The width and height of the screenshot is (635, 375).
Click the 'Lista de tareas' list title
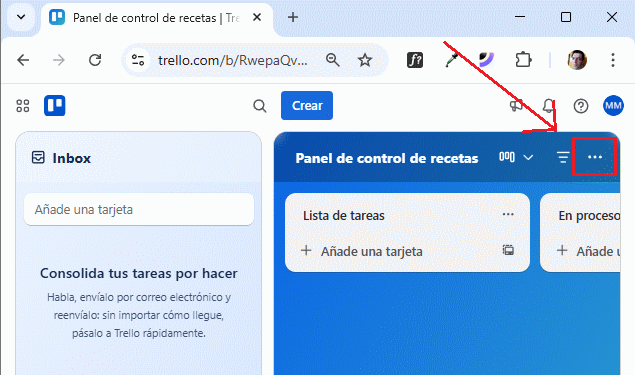tap(344, 215)
